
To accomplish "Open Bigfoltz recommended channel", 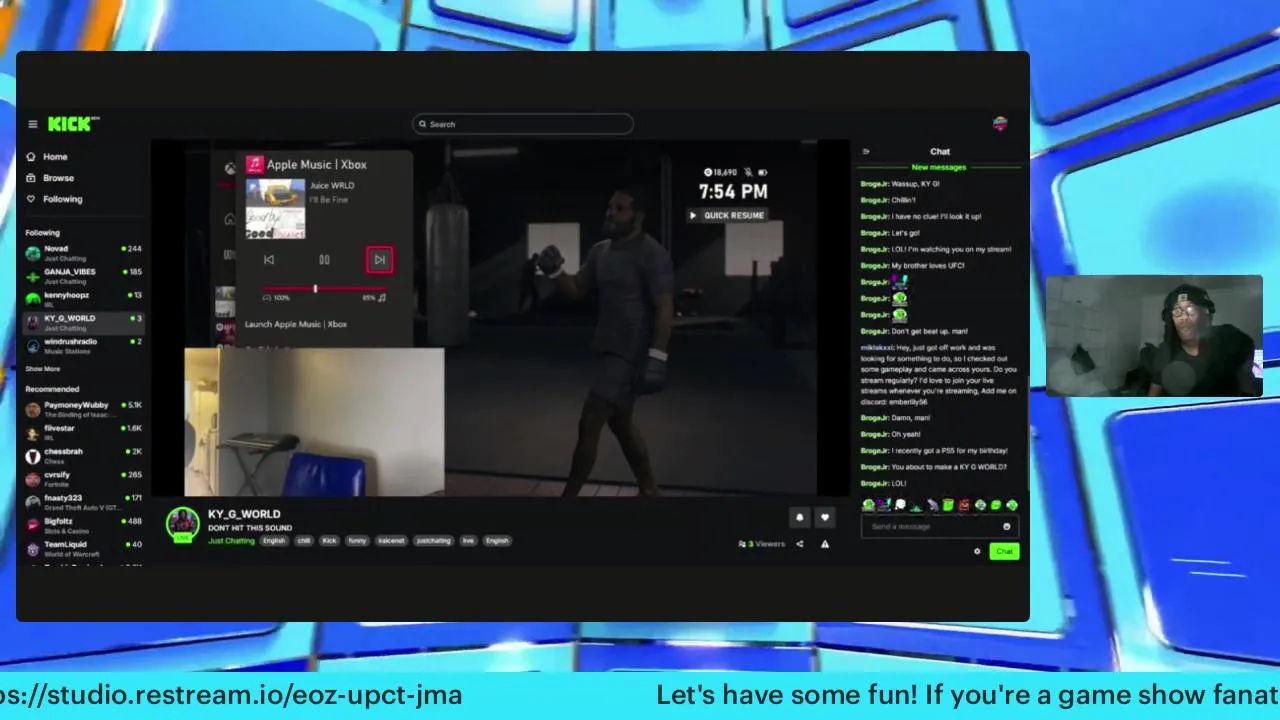I will coord(84,525).
